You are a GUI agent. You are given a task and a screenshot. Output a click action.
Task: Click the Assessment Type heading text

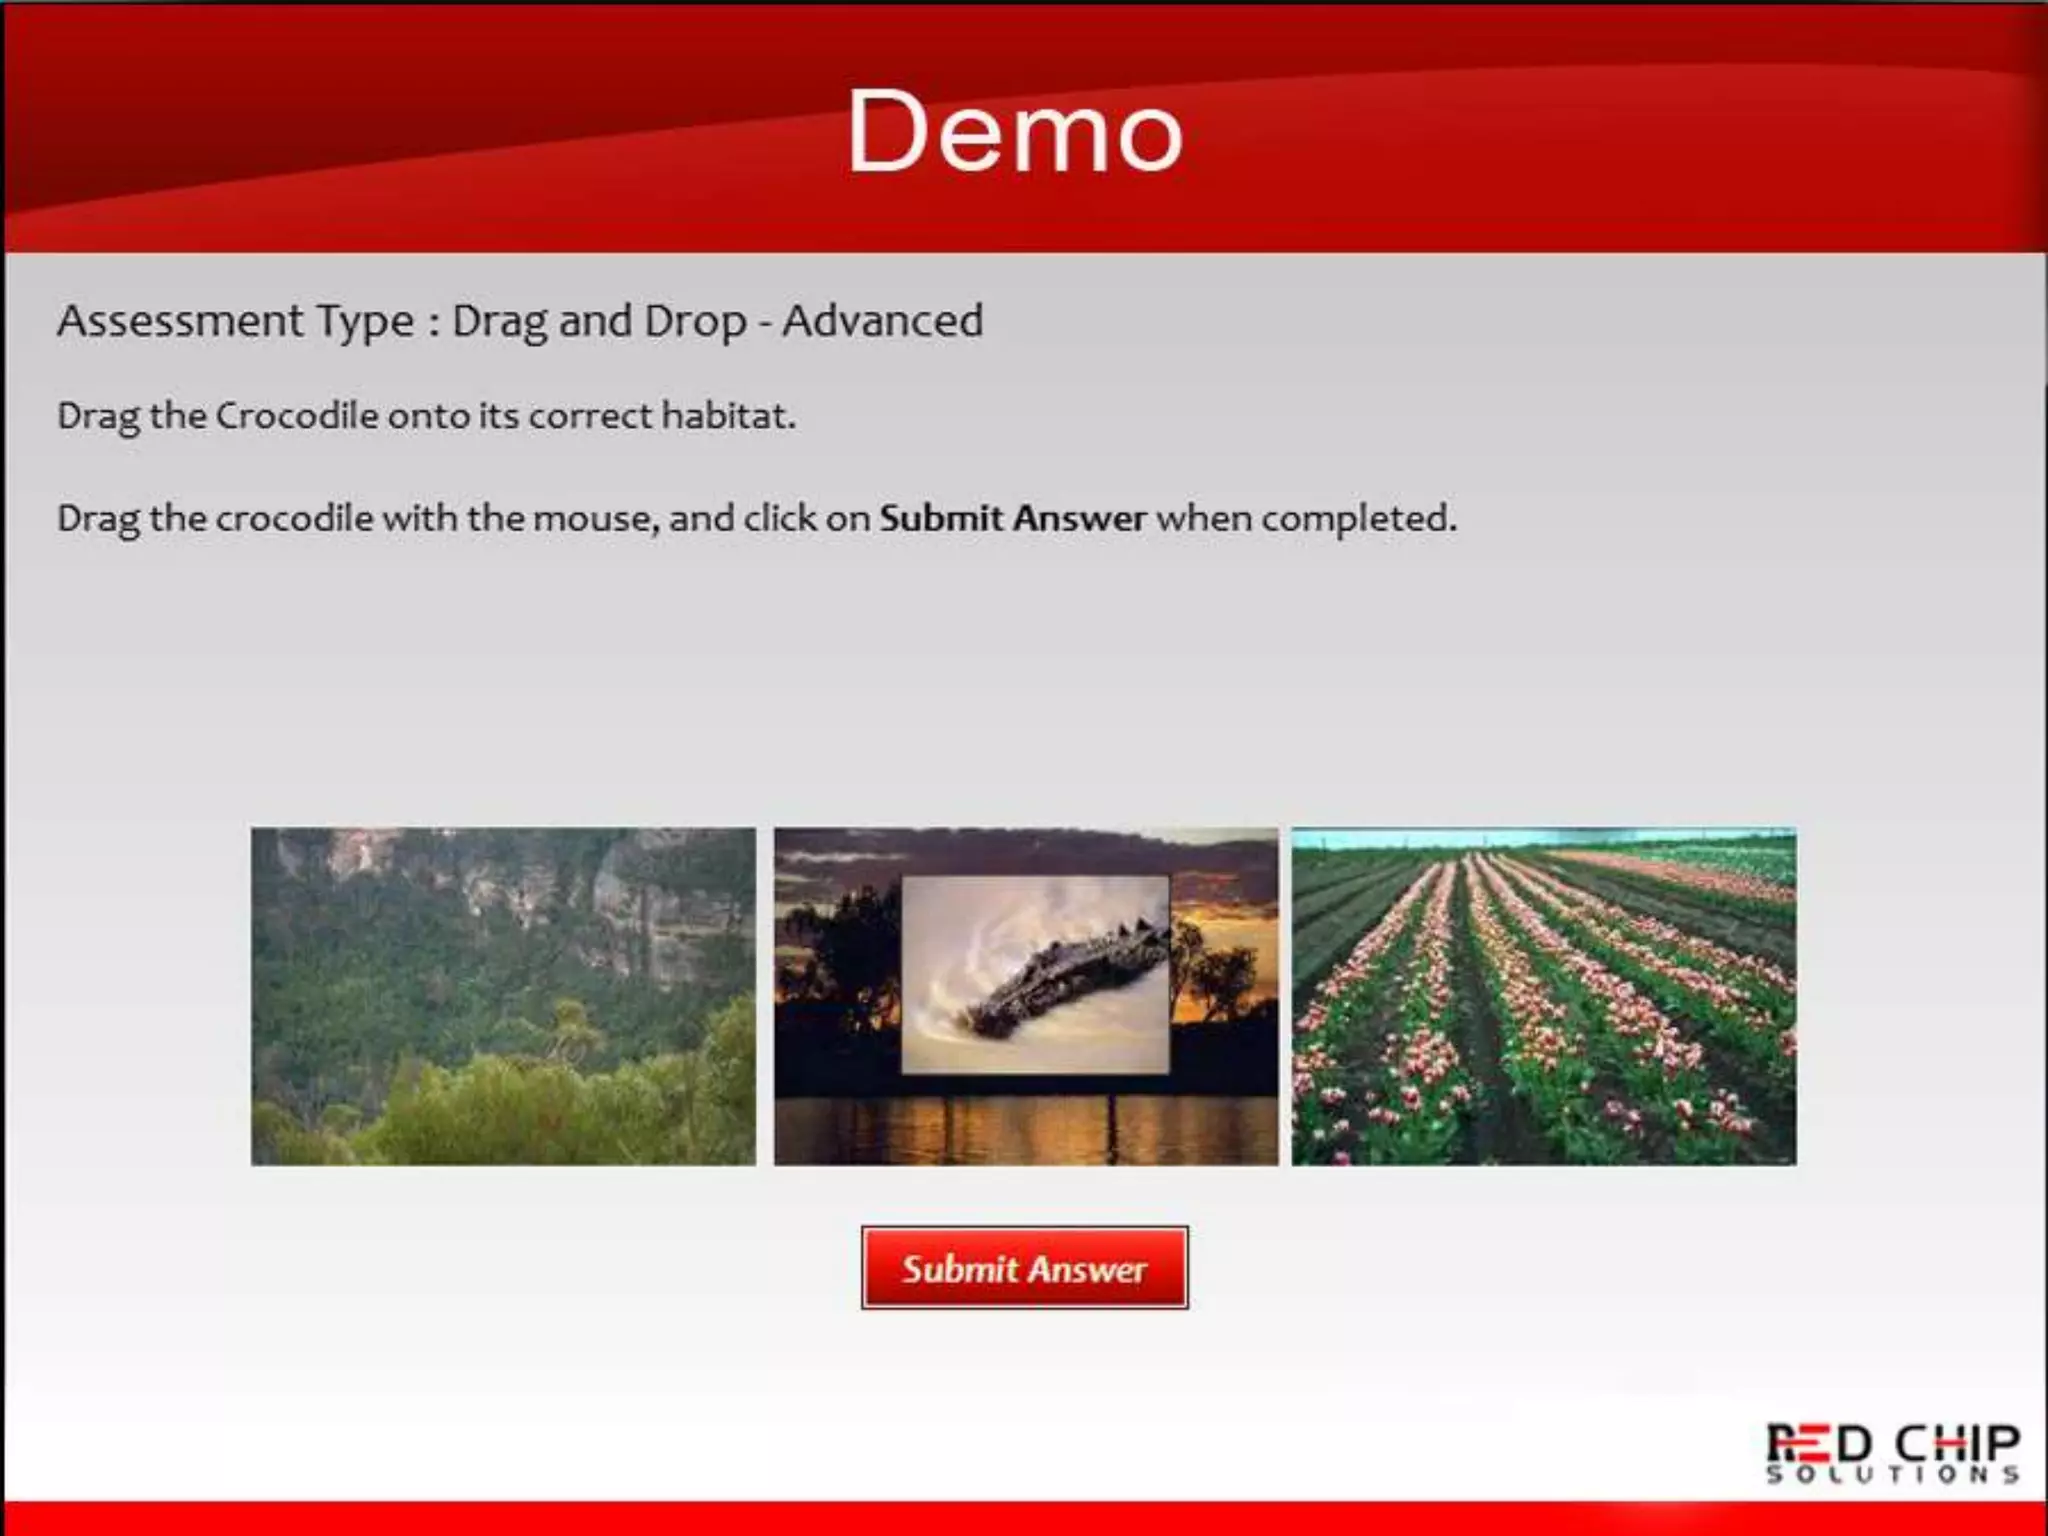click(x=235, y=321)
